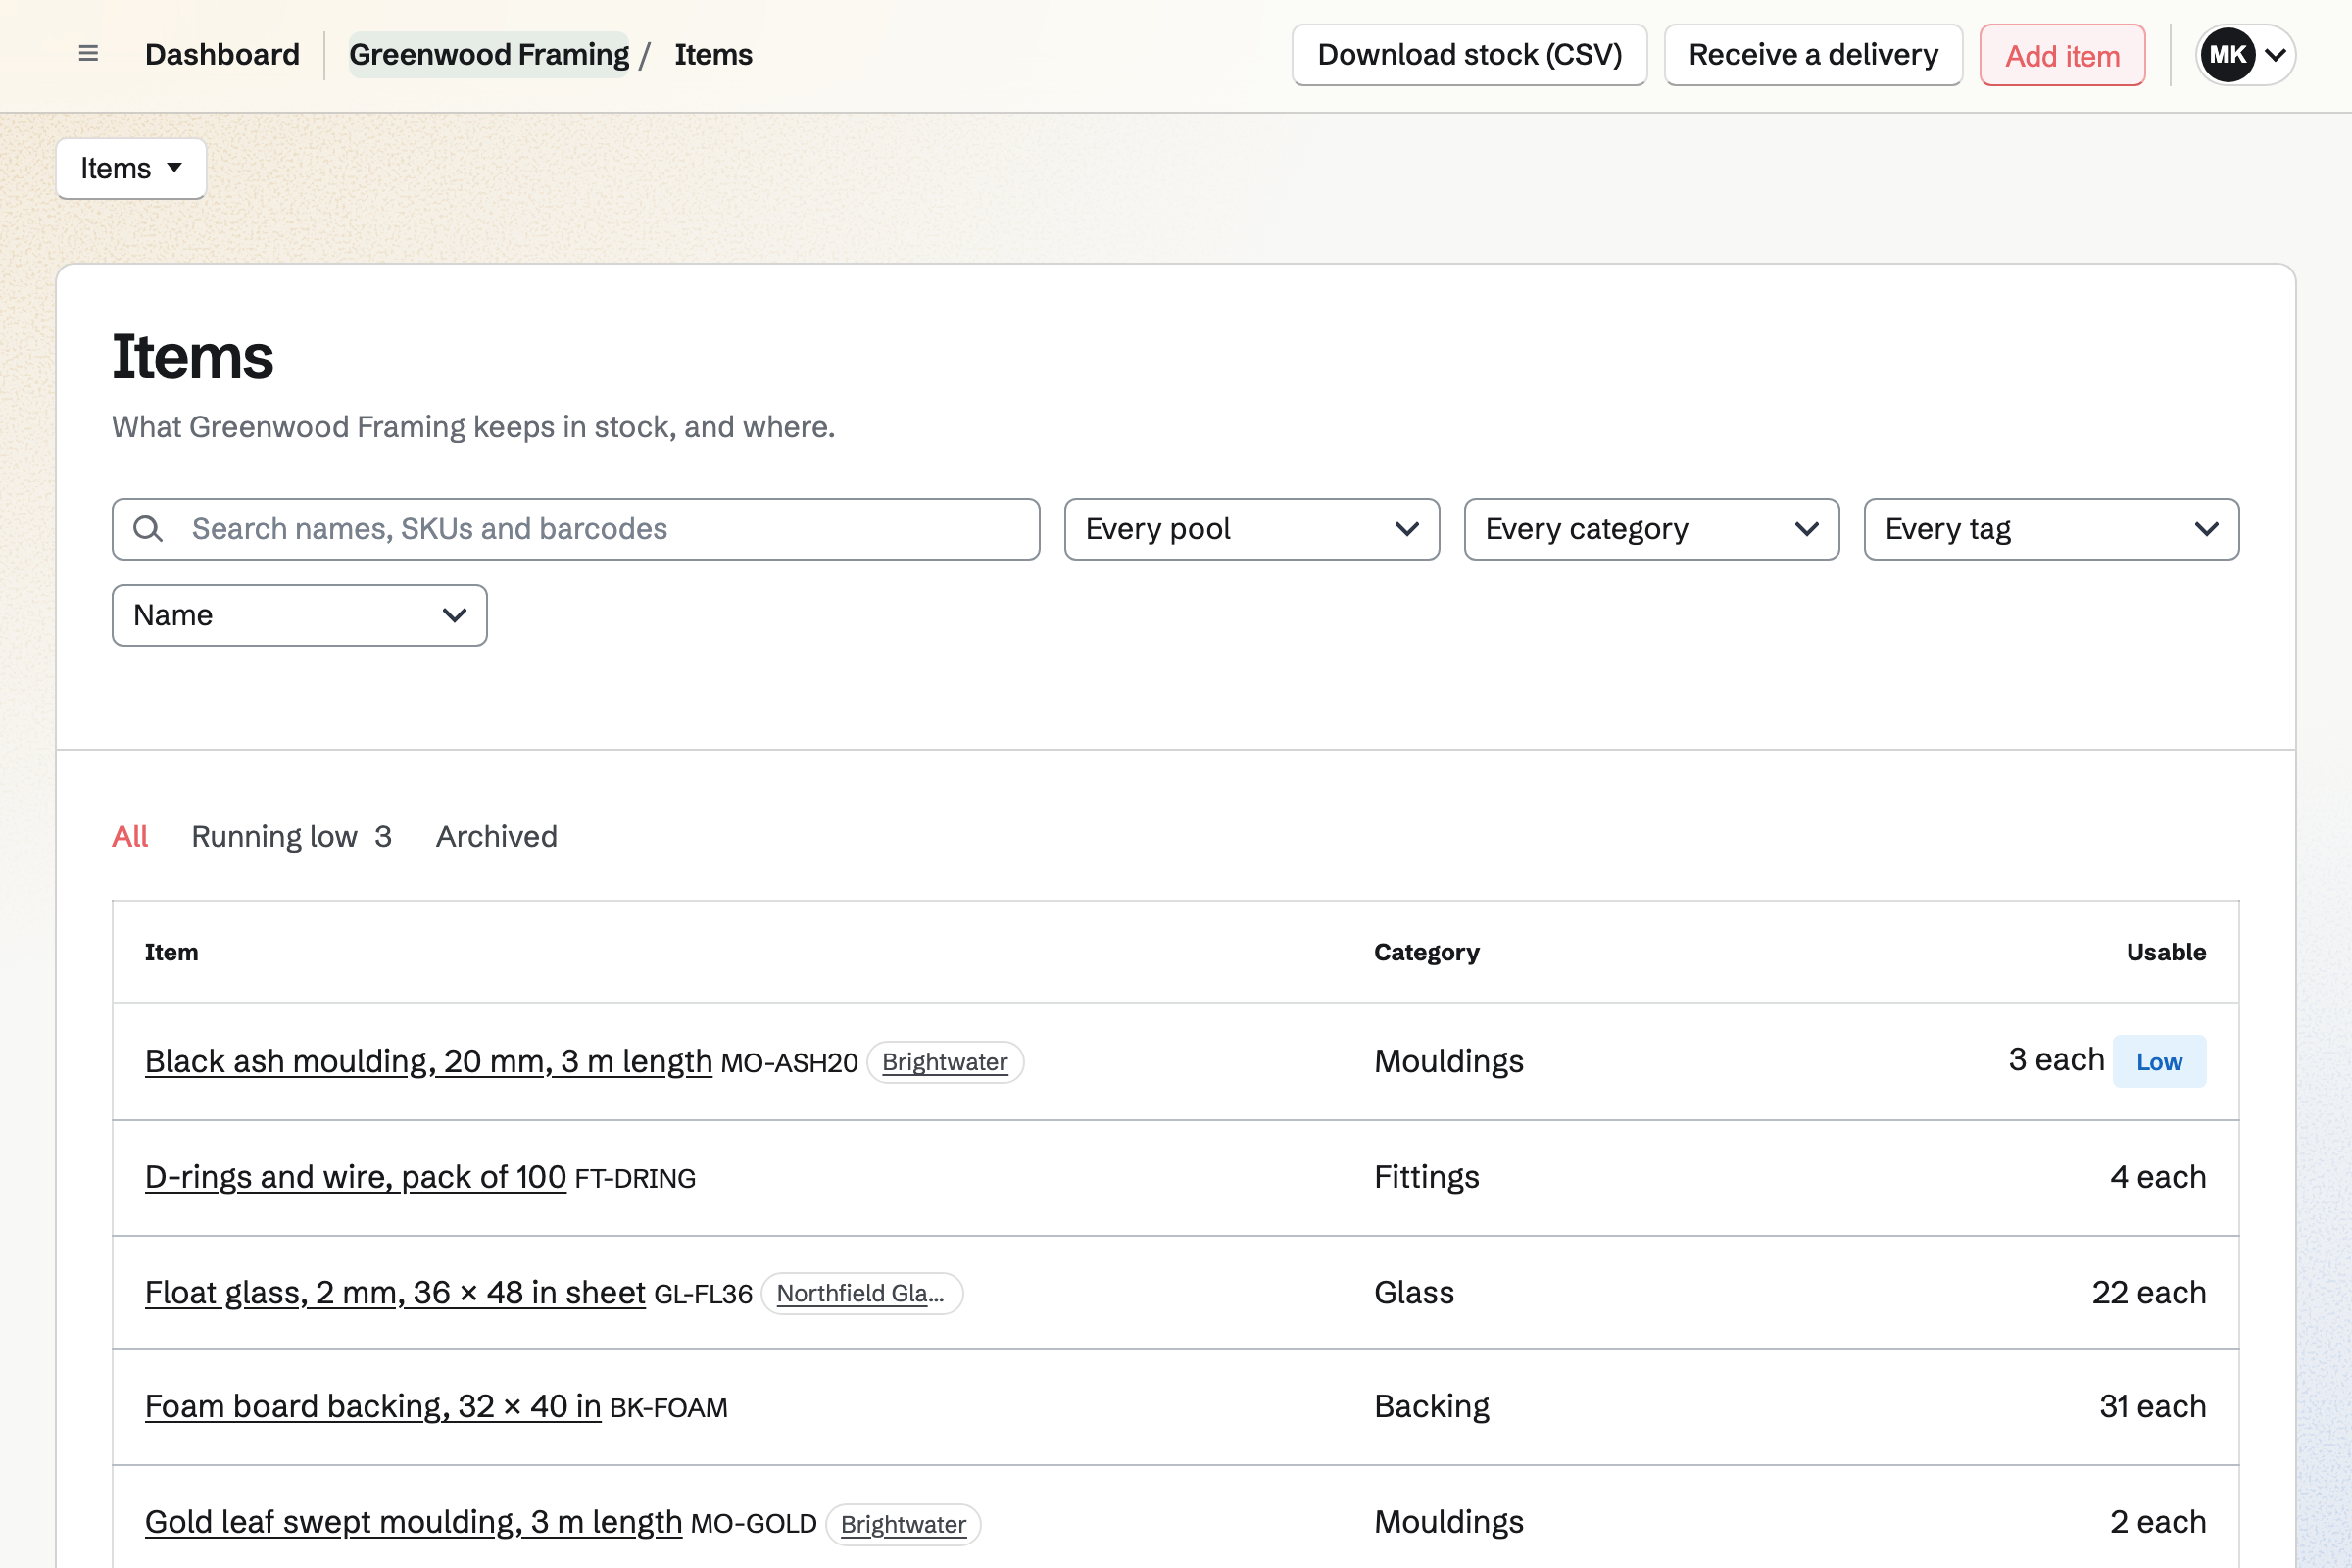The width and height of the screenshot is (2352, 1568).
Task: Click the MK user avatar
Action: tap(2227, 55)
